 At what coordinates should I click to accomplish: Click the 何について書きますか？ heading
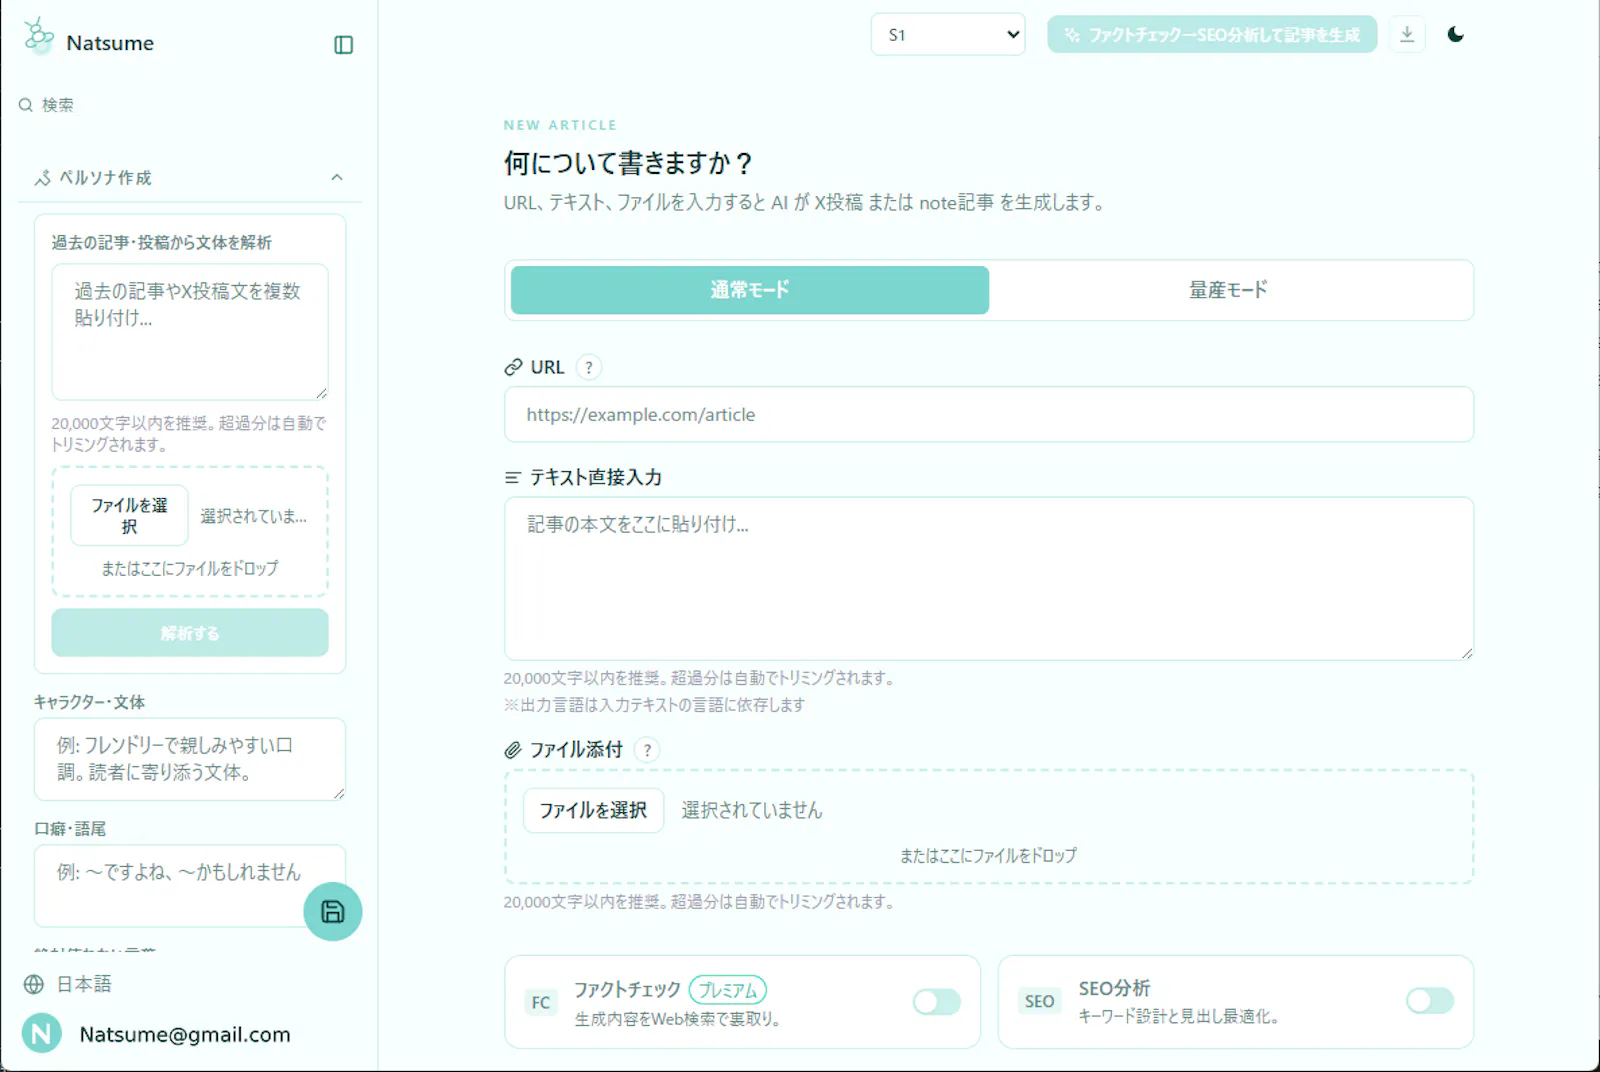click(x=629, y=163)
